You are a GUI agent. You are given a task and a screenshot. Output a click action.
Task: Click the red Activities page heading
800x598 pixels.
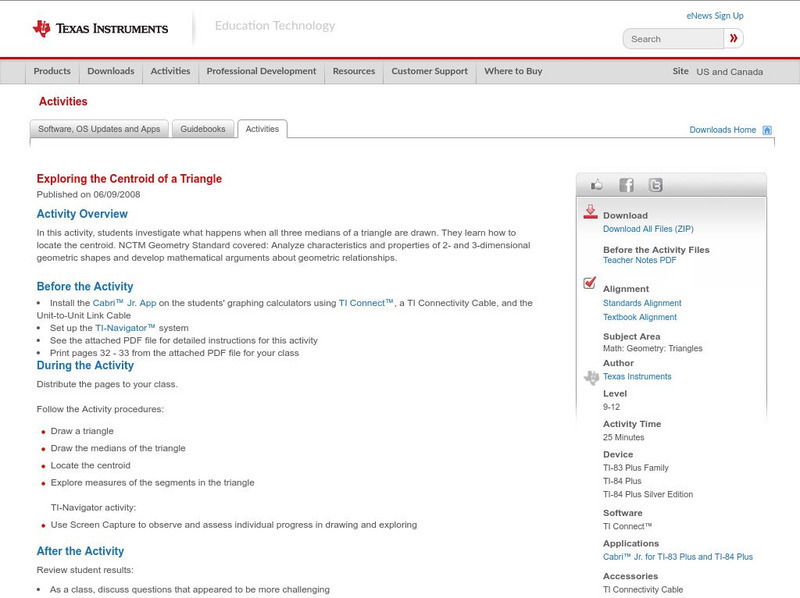(x=63, y=102)
